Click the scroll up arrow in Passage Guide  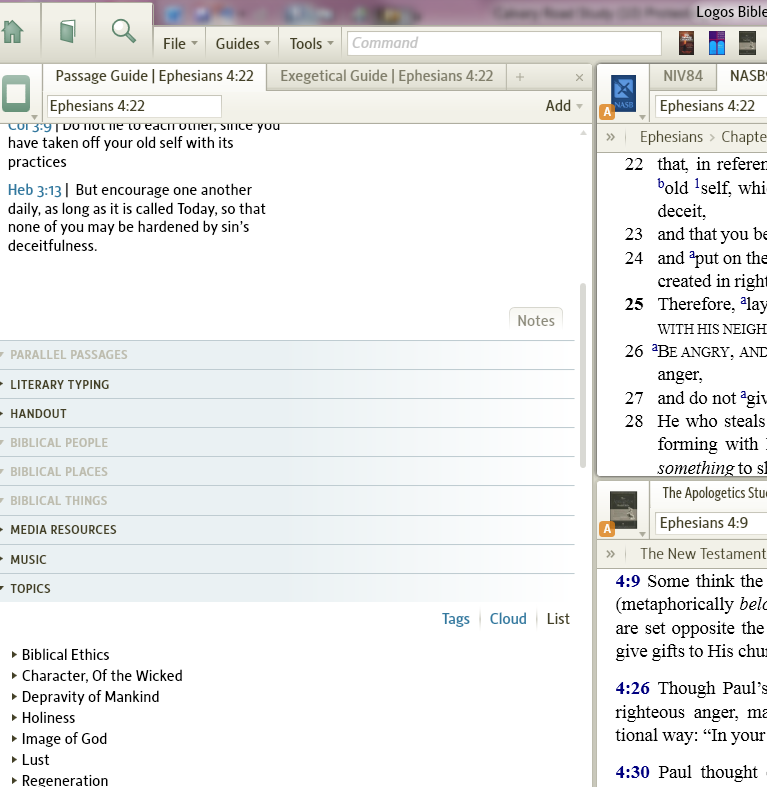[583, 133]
